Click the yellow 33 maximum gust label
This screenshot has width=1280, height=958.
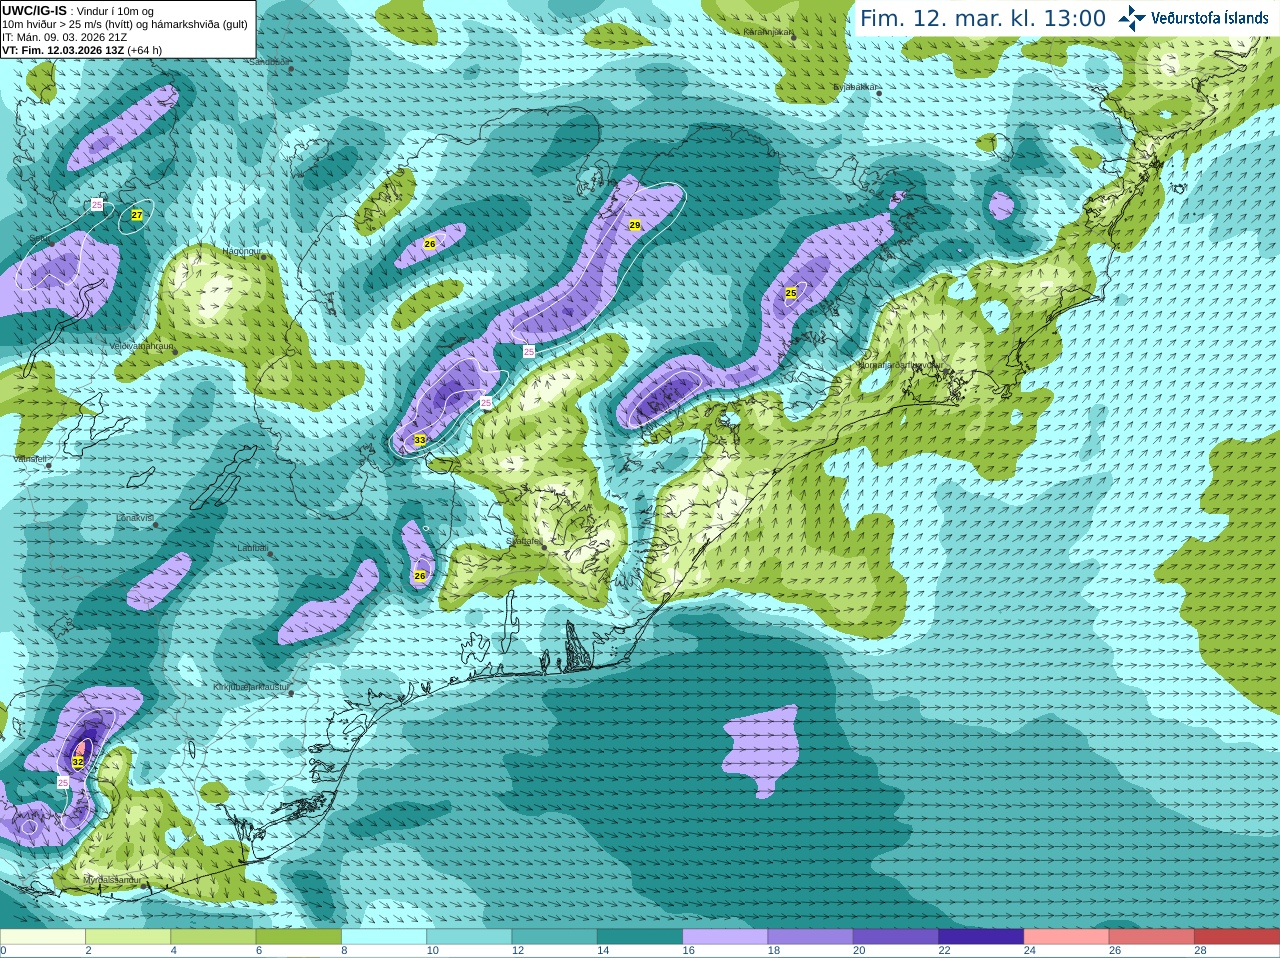coord(420,440)
